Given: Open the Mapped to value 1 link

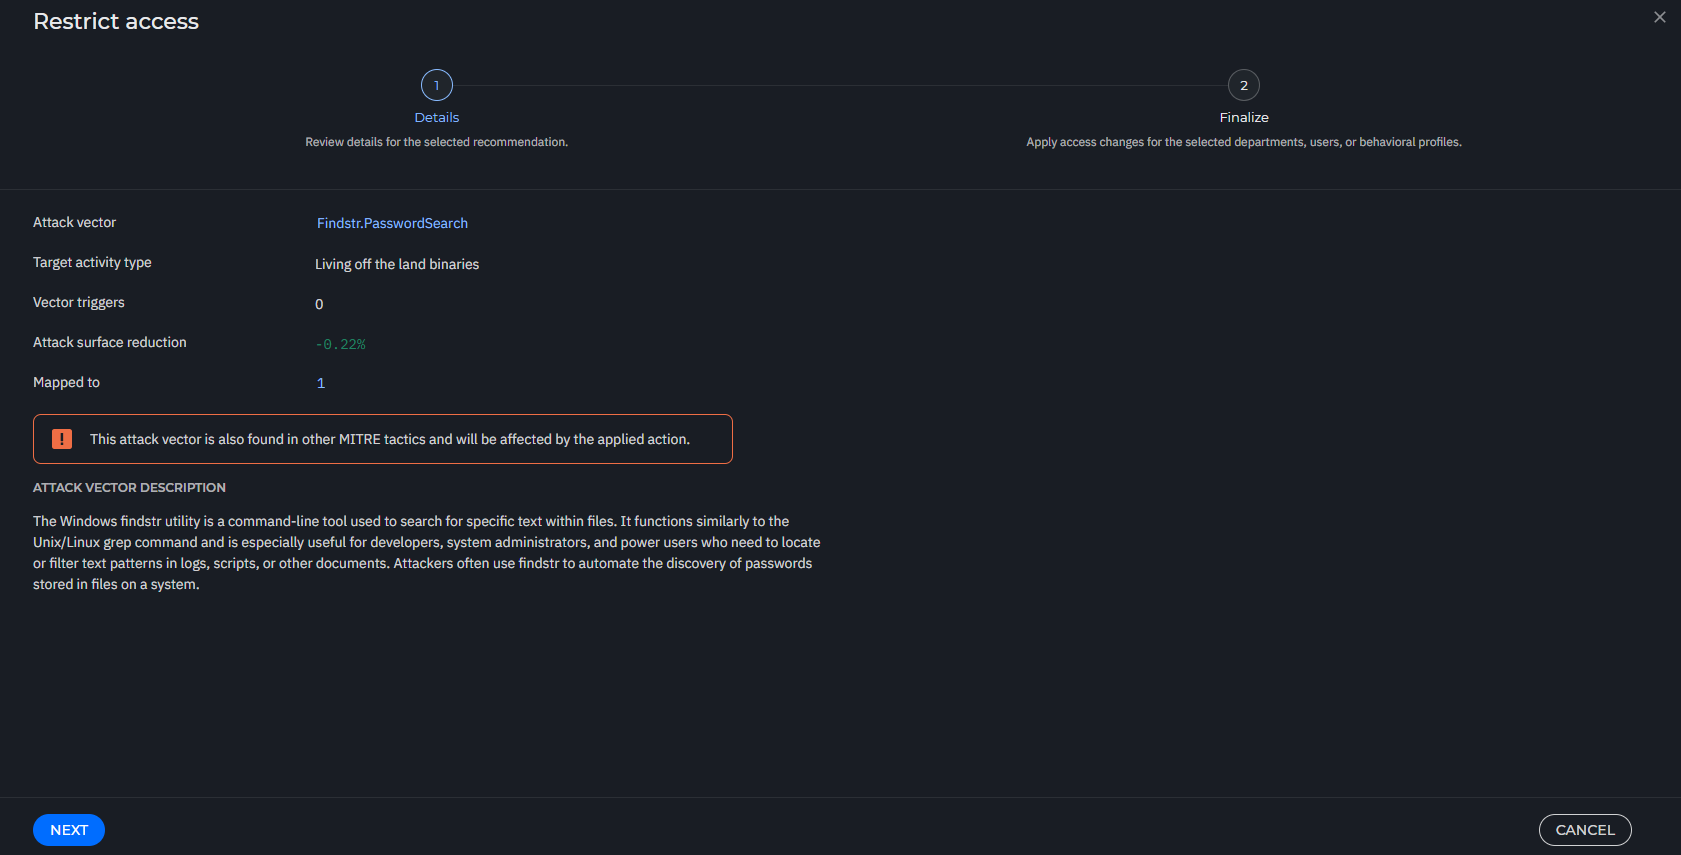Looking at the screenshot, I should click(x=321, y=383).
